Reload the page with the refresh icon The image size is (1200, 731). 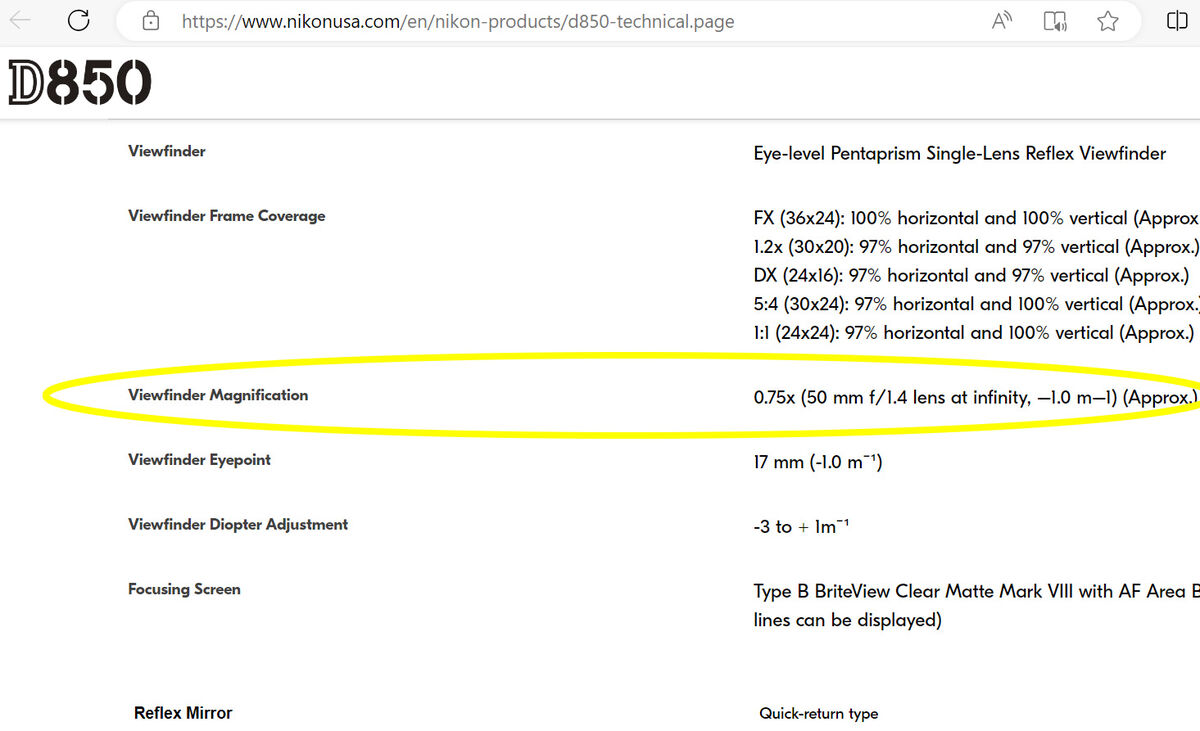(78, 21)
